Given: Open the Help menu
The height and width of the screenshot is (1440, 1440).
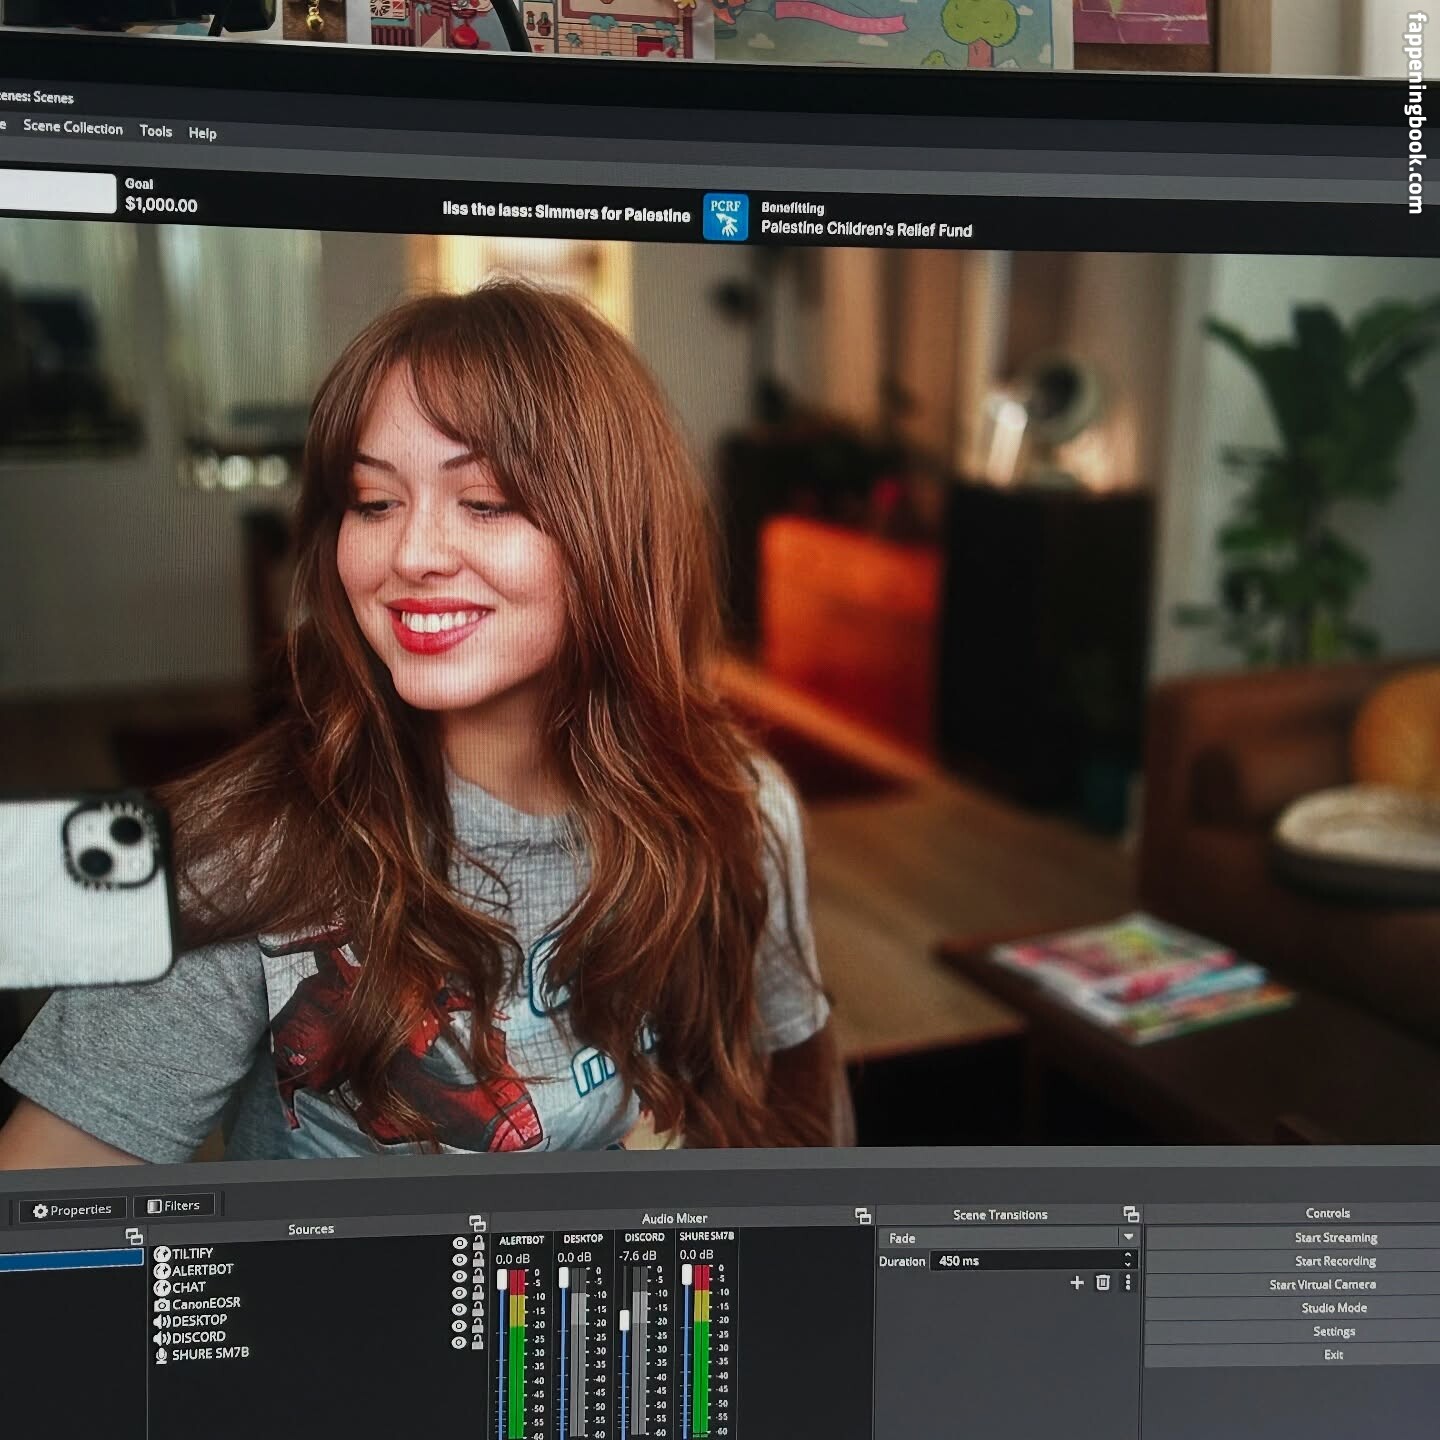Looking at the screenshot, I should click(202, 133).
